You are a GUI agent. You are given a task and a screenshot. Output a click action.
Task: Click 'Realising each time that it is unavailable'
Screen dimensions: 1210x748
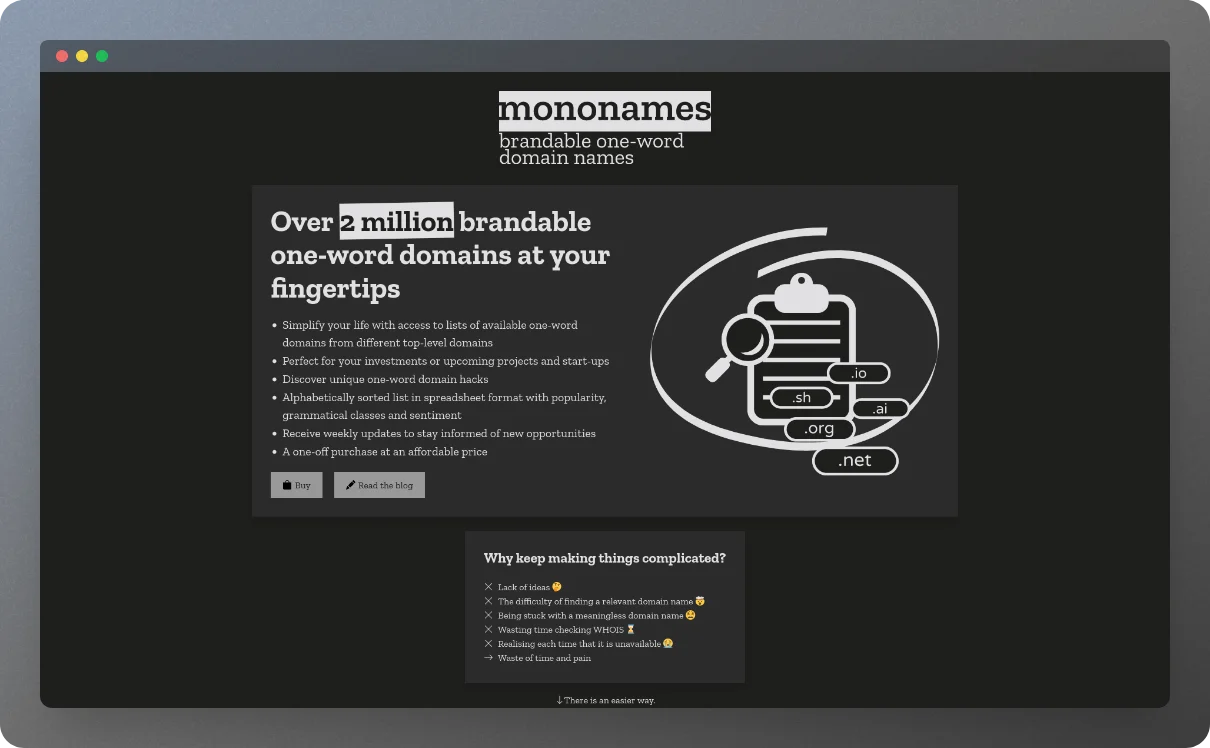point(579,644)
